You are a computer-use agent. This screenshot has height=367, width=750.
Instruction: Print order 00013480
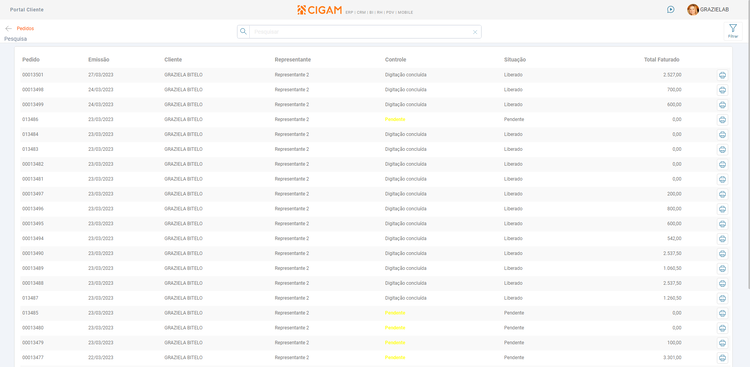(722, 328)
